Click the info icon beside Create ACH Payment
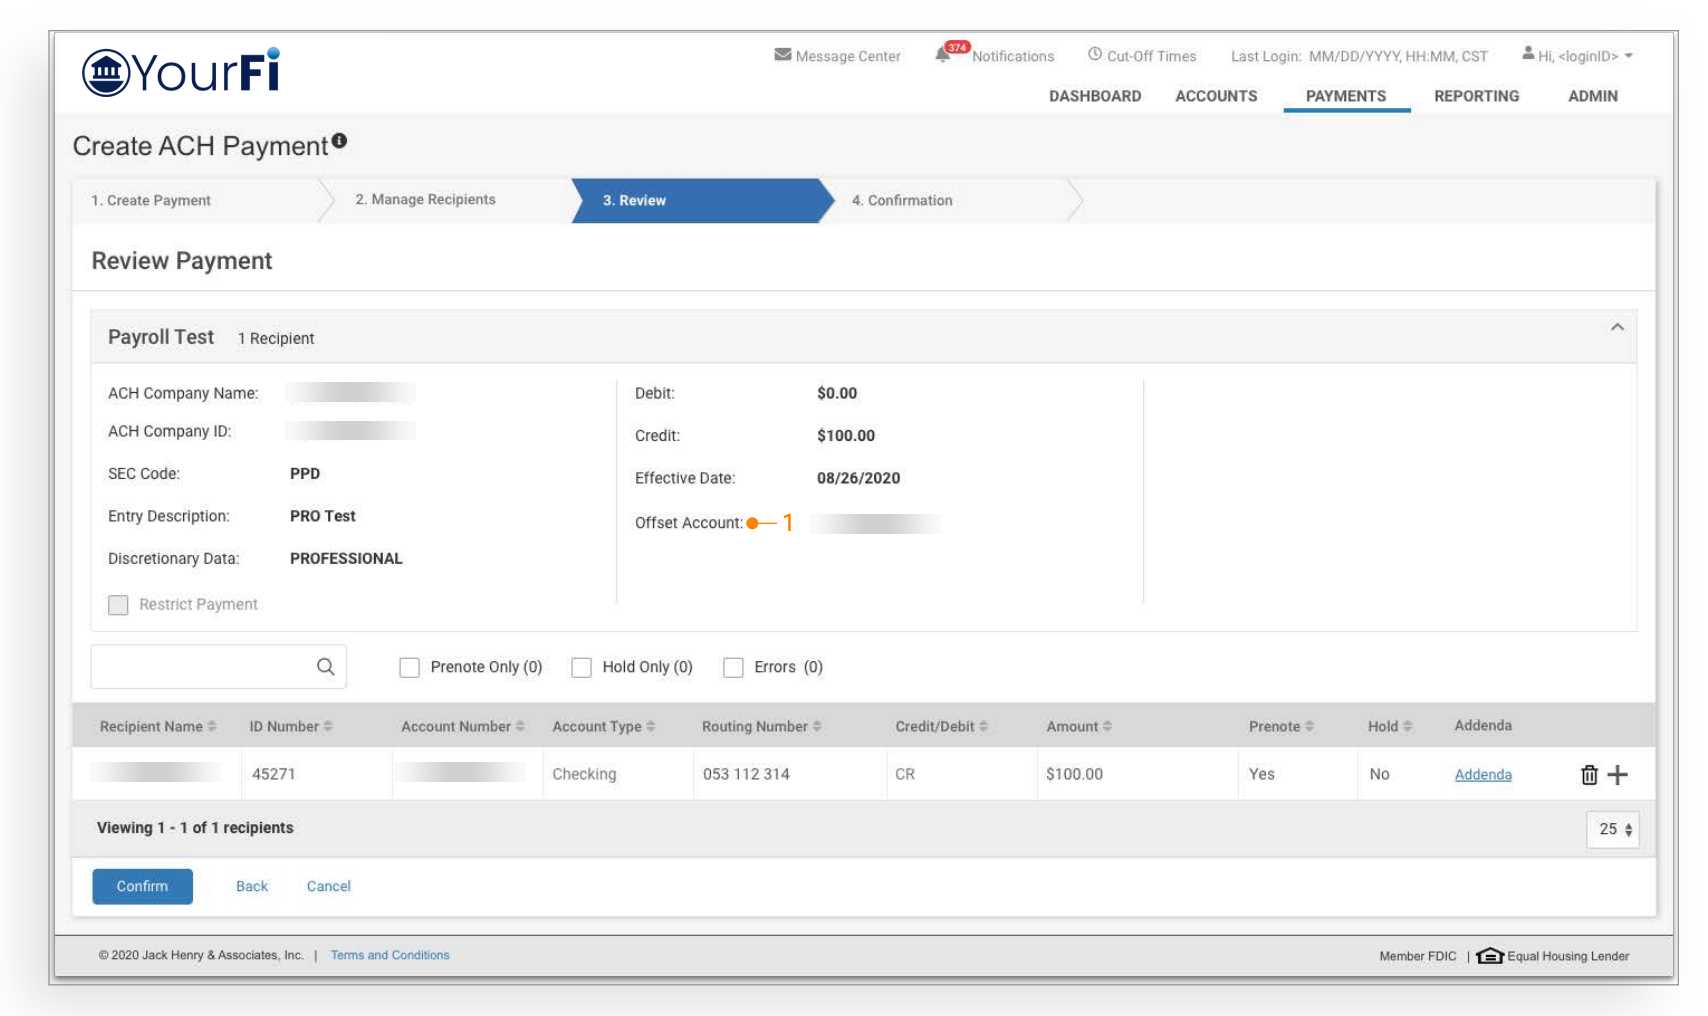 click(x=340, y=141)
